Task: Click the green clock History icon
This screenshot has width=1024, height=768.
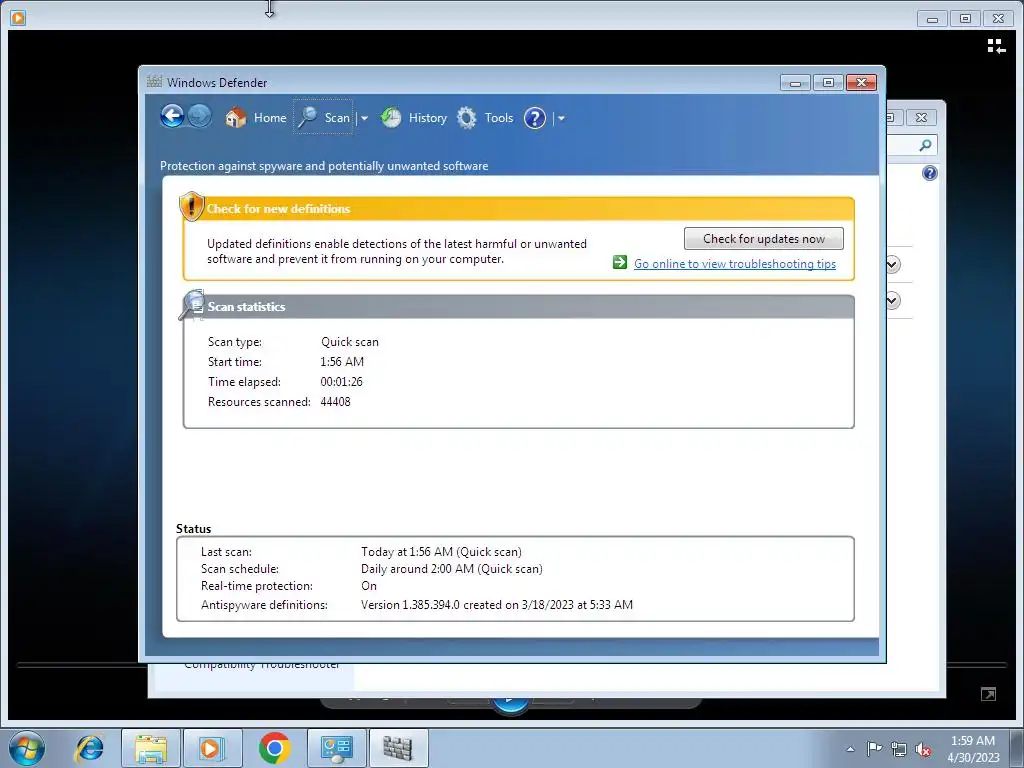Action: tap(391, 118)
